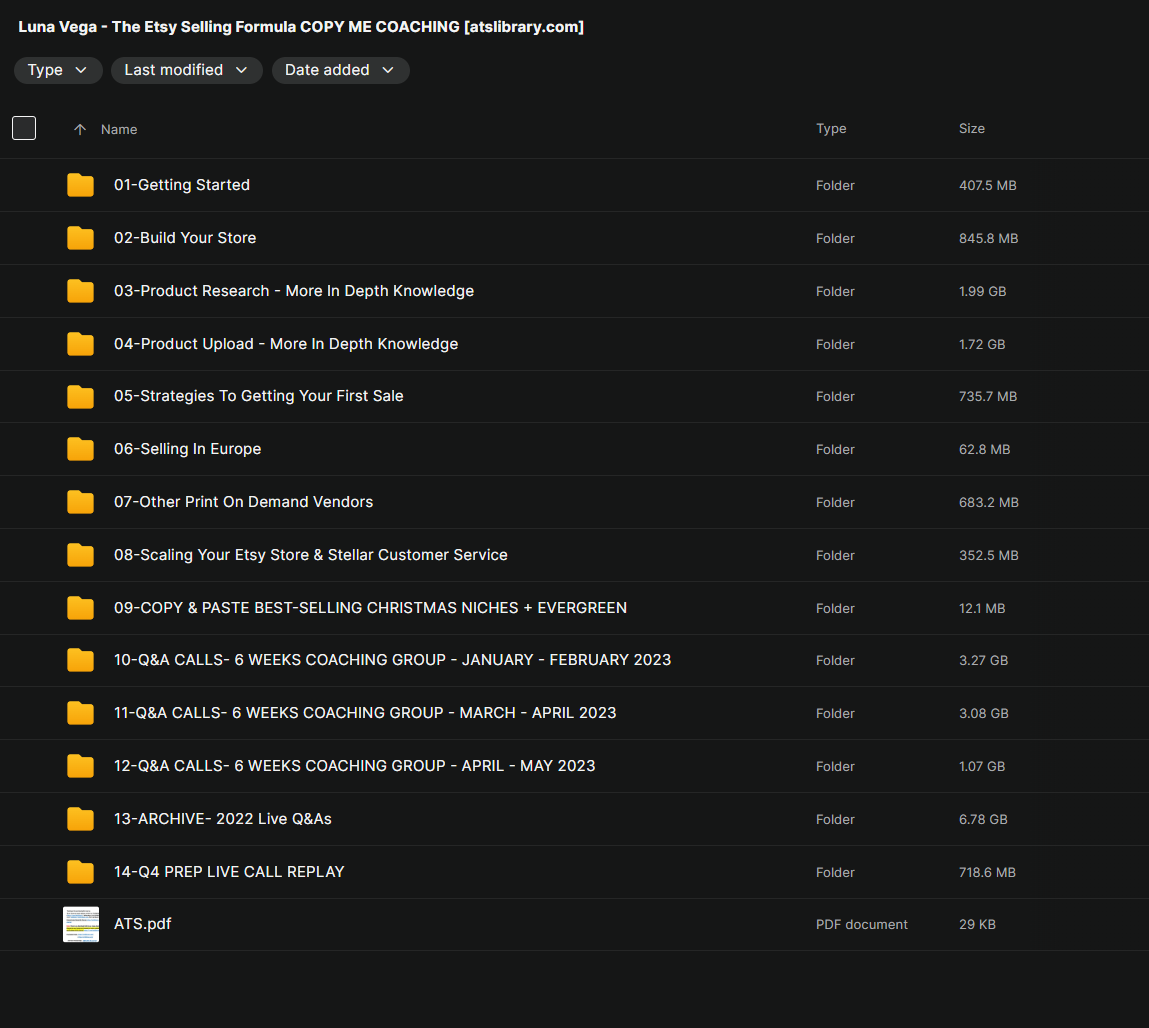Reverse sort order with the Name arrow icon

pyautogui.click(x=80, y=130)
